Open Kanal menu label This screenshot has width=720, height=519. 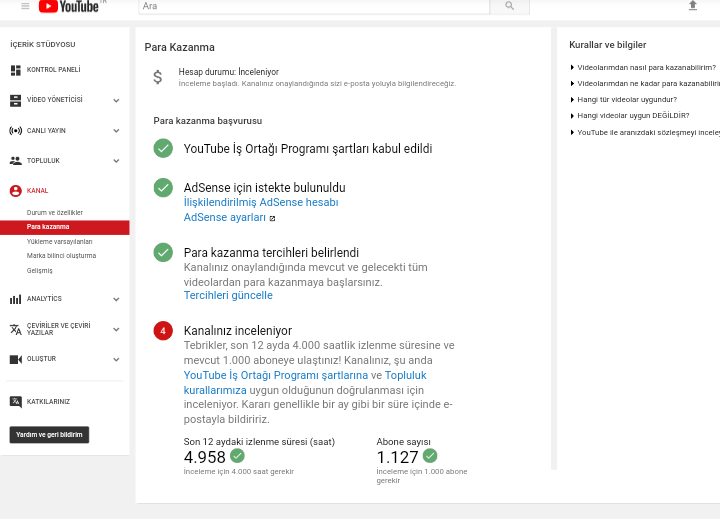pyautogui.click(x=37, y=191)
